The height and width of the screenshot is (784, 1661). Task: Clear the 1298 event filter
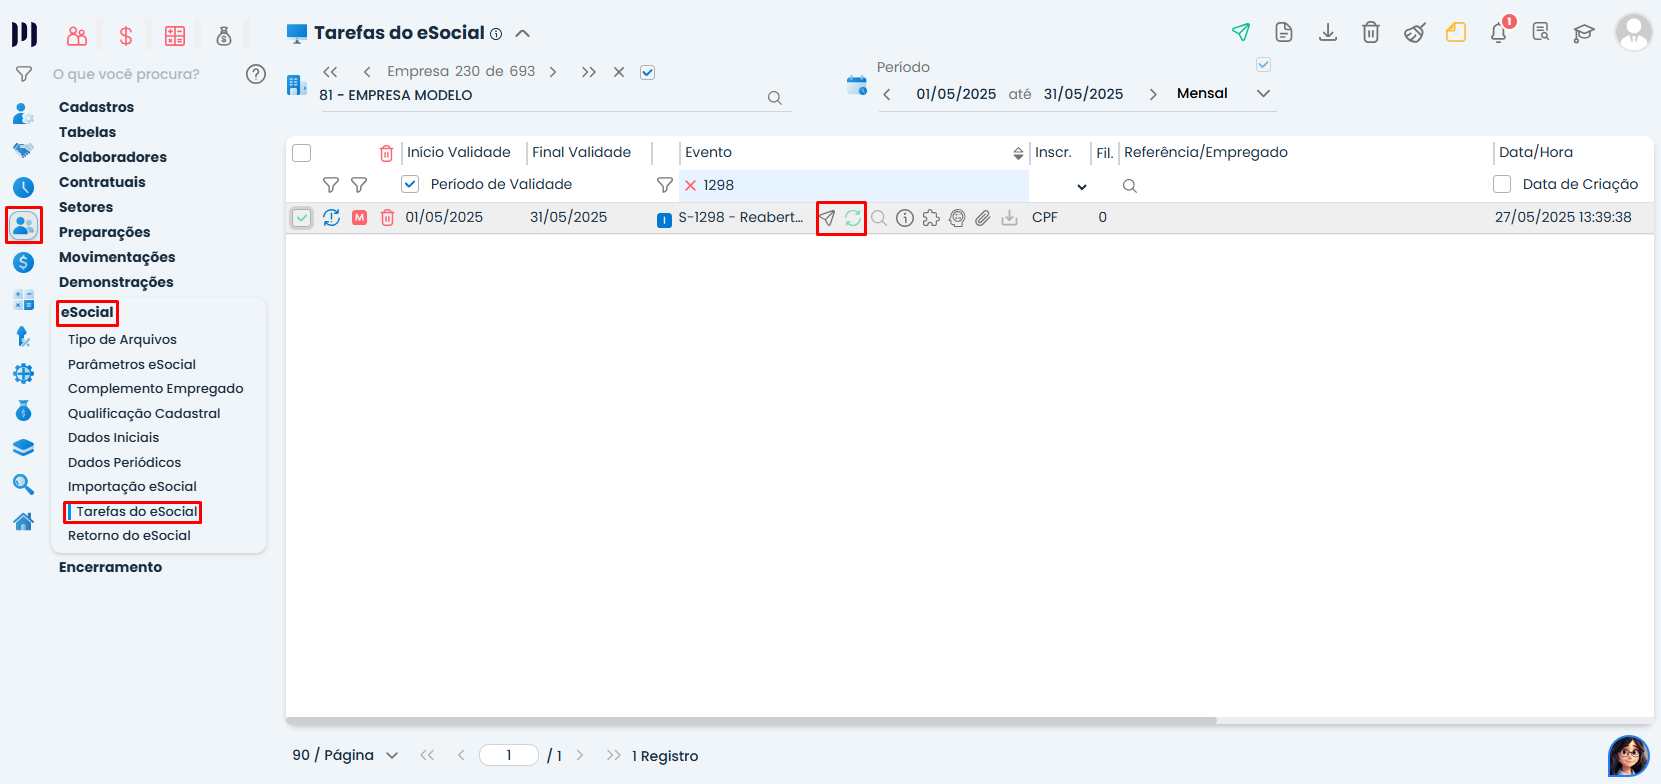coord(690,185)
